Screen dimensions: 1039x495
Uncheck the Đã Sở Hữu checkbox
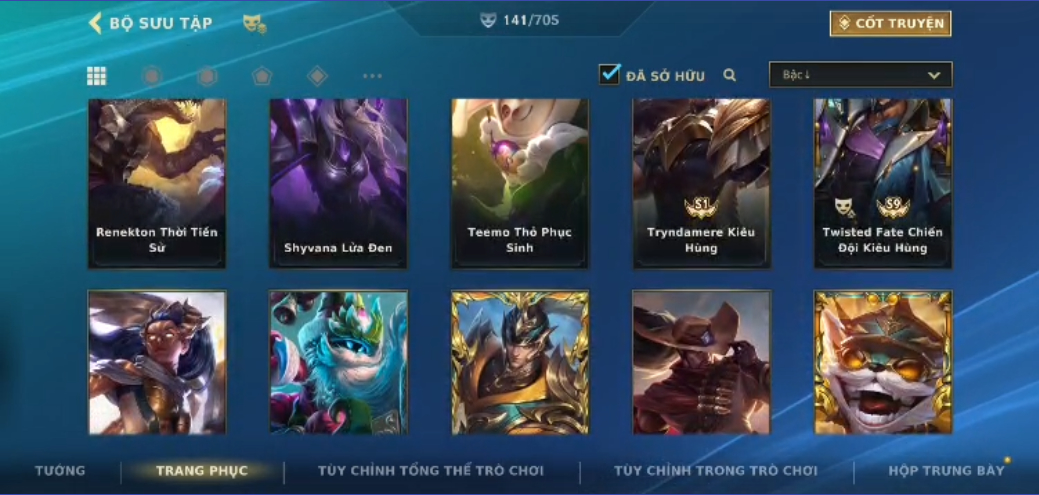pyautogui.click(x=609, y=74)
